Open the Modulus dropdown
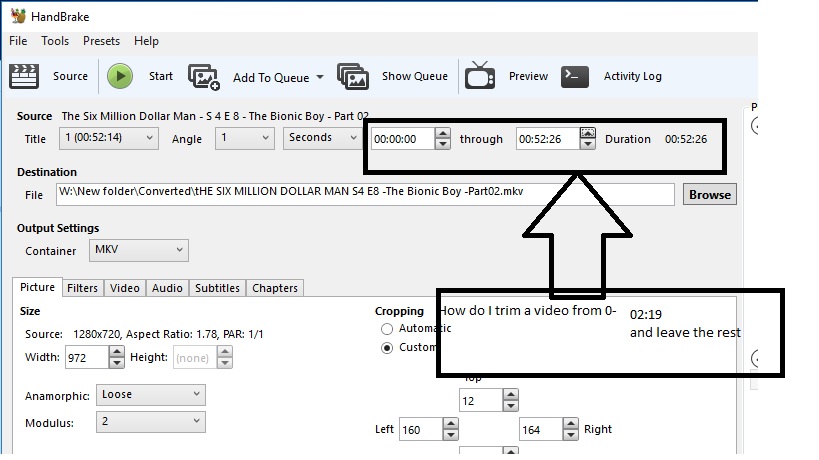819x460 pixels. pyautogui.click(x=150, y=422)
